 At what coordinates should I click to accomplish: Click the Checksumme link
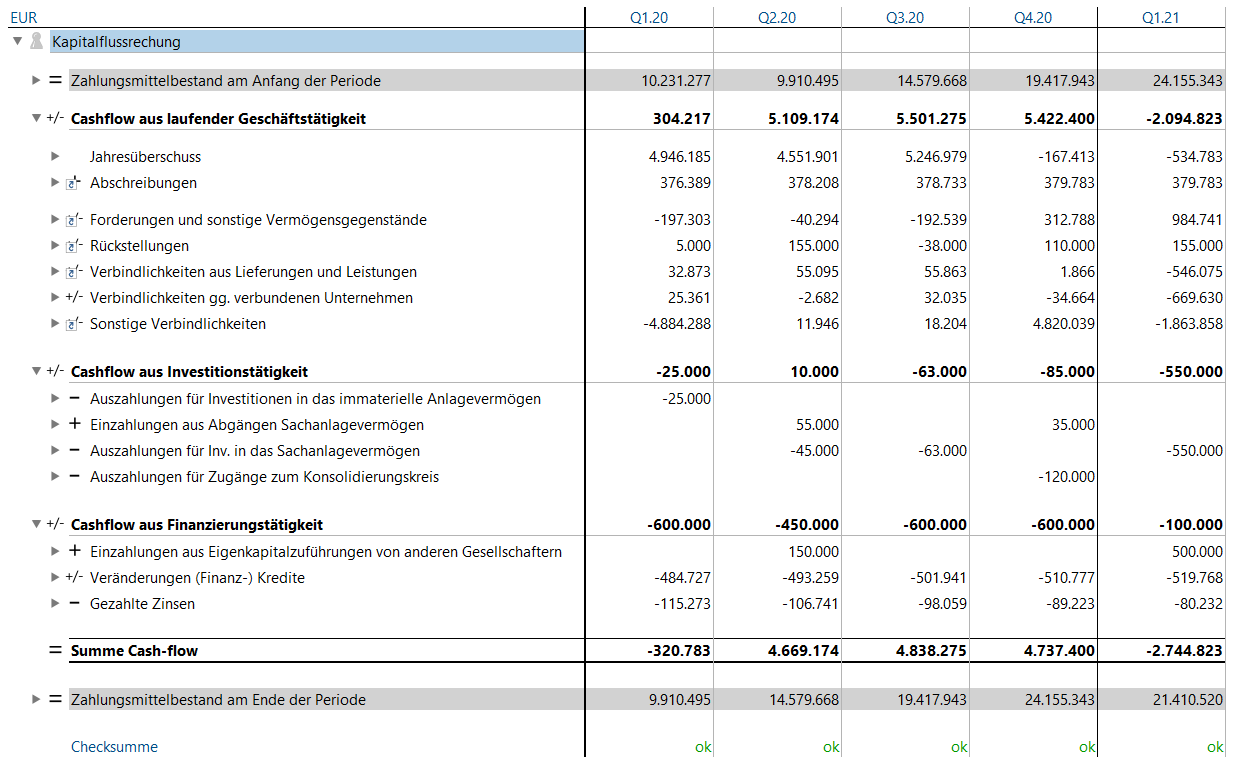click(x=114, y=746)
